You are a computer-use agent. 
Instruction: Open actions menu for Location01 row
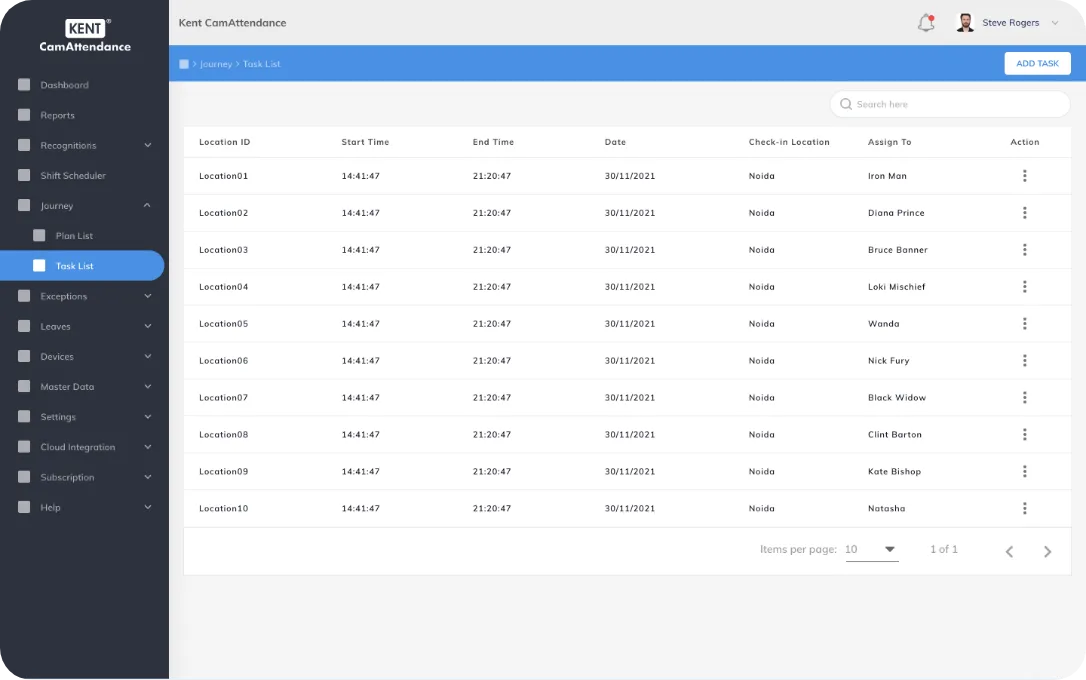1024,176
